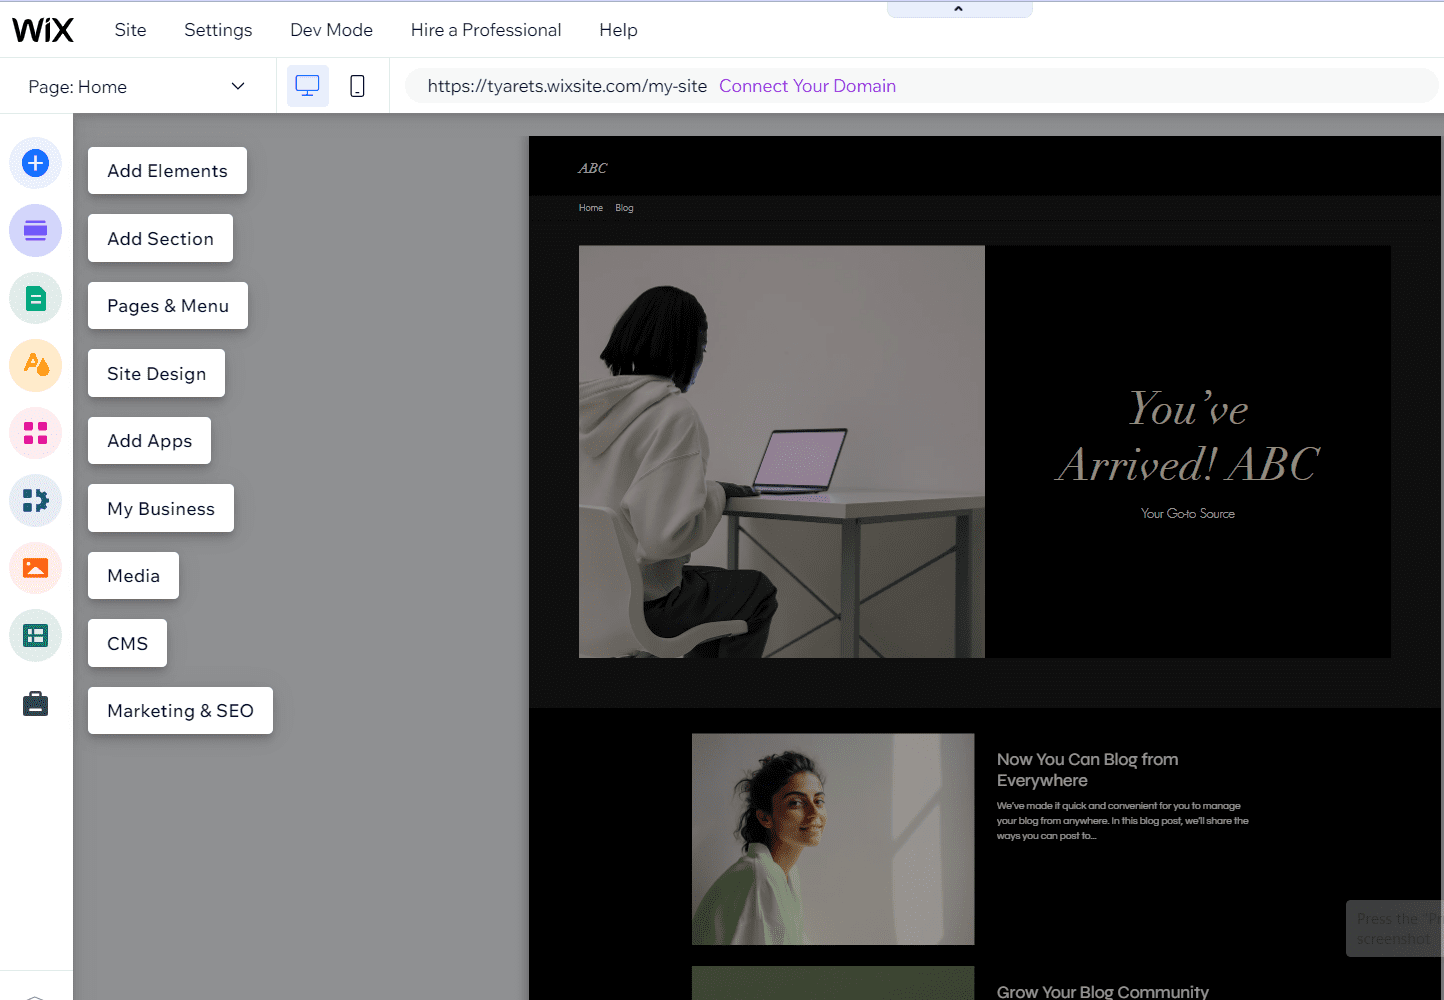
Task: Open the Site Design sidebar icon
Action: [x=36, y=366]
